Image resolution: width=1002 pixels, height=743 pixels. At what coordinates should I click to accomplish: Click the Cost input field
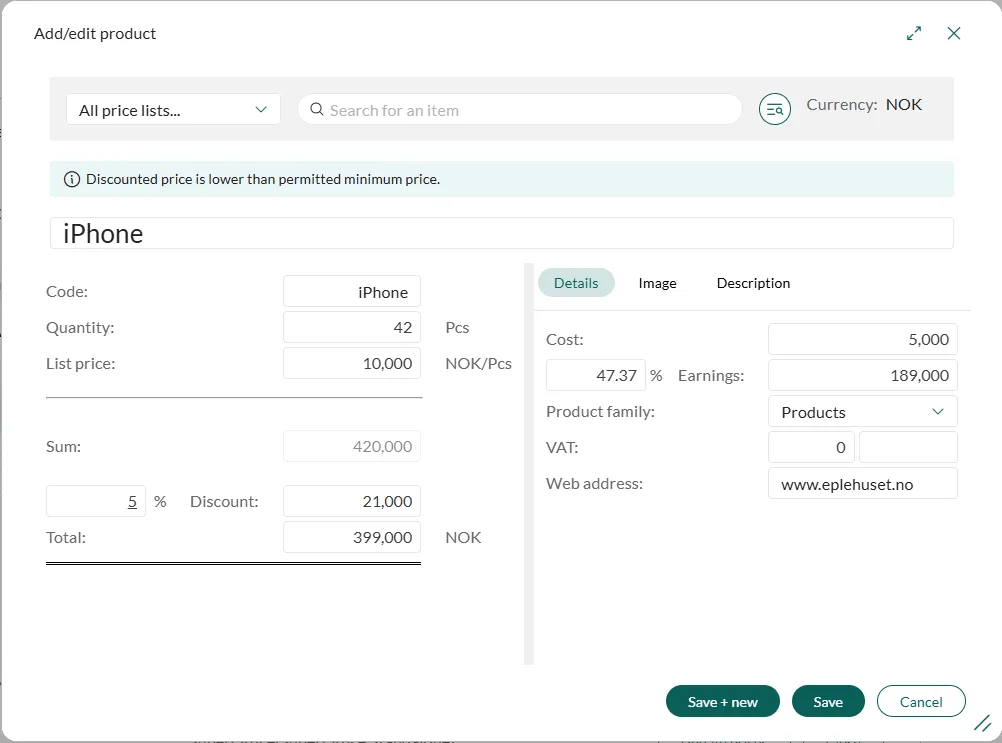(x=862, y=339)
